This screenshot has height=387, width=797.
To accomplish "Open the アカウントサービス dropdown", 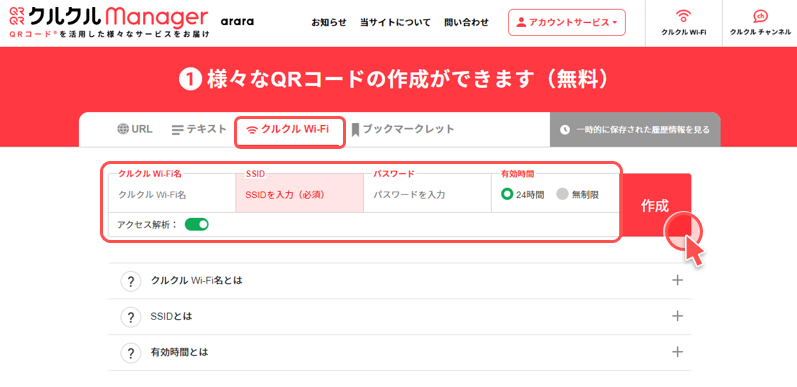I will 567,22.
